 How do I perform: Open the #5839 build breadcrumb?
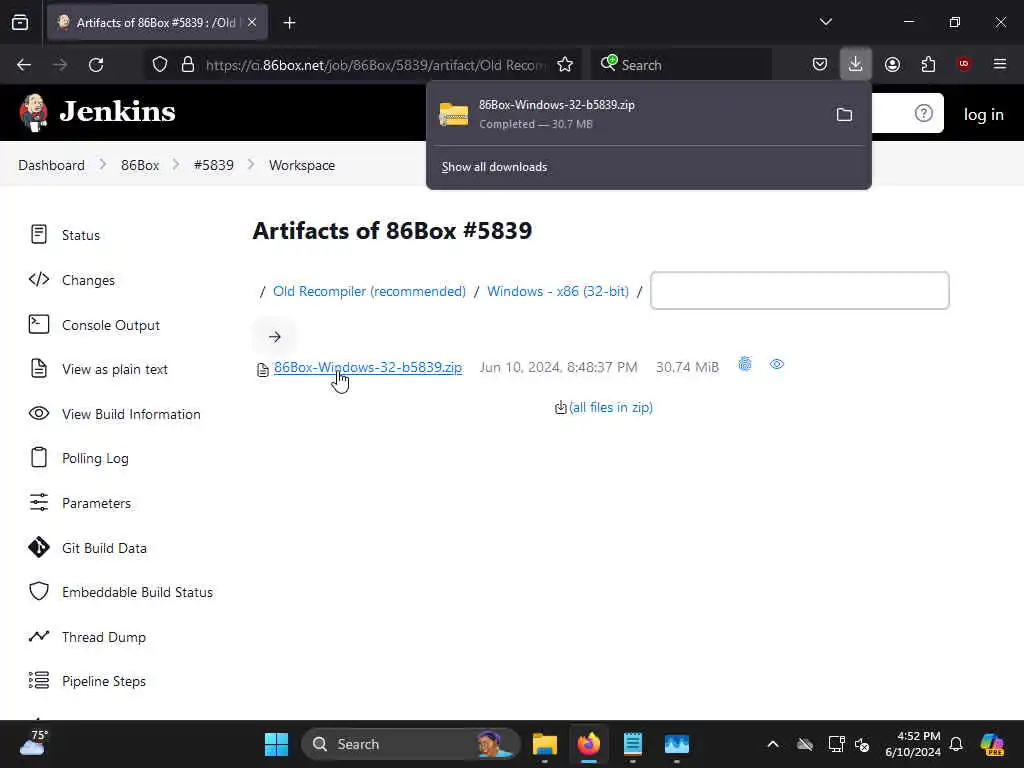(x=214, y=165)
